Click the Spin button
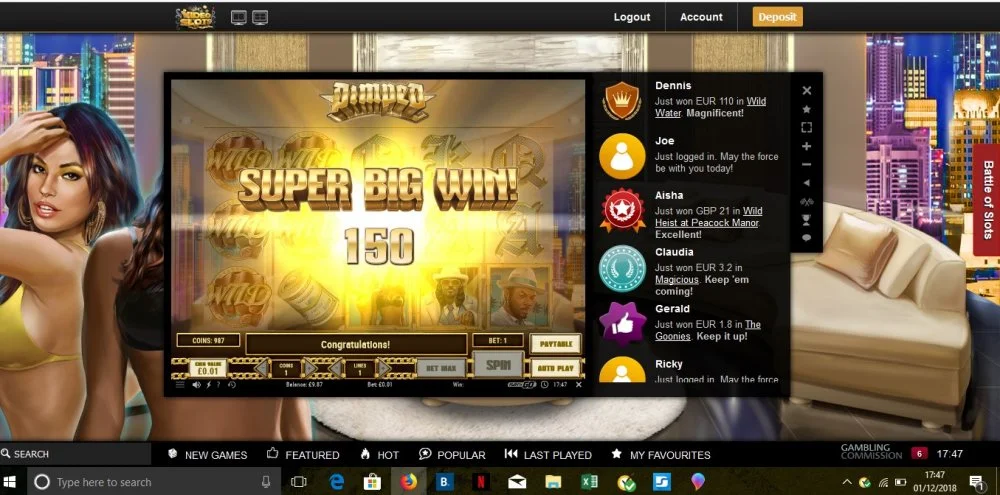The image size is (1000, 495). click(x=498, y=365)
